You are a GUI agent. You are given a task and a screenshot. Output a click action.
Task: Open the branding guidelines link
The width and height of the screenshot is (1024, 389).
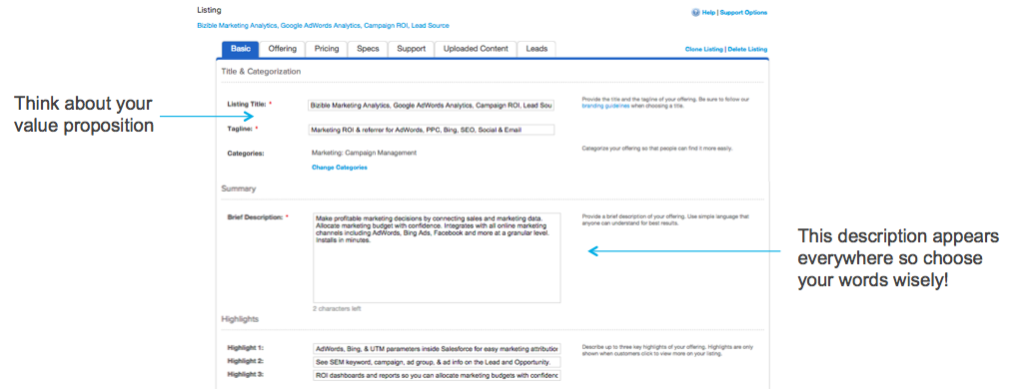coord(605,105)
